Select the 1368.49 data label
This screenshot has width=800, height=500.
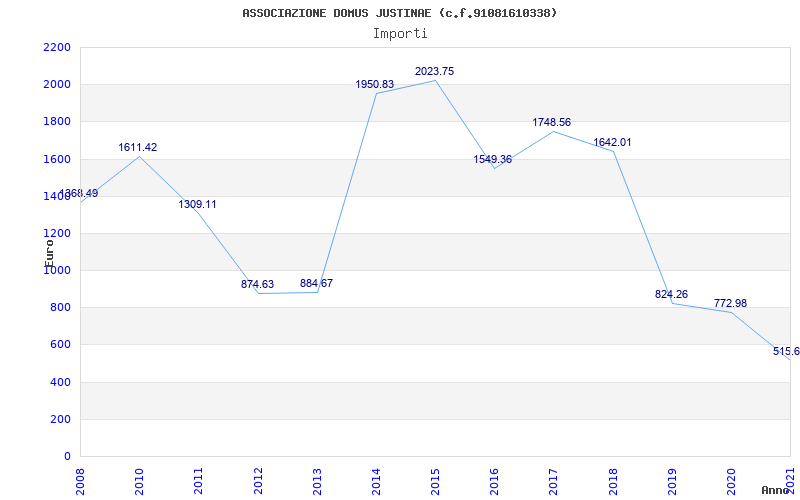(x=79, y=193)
